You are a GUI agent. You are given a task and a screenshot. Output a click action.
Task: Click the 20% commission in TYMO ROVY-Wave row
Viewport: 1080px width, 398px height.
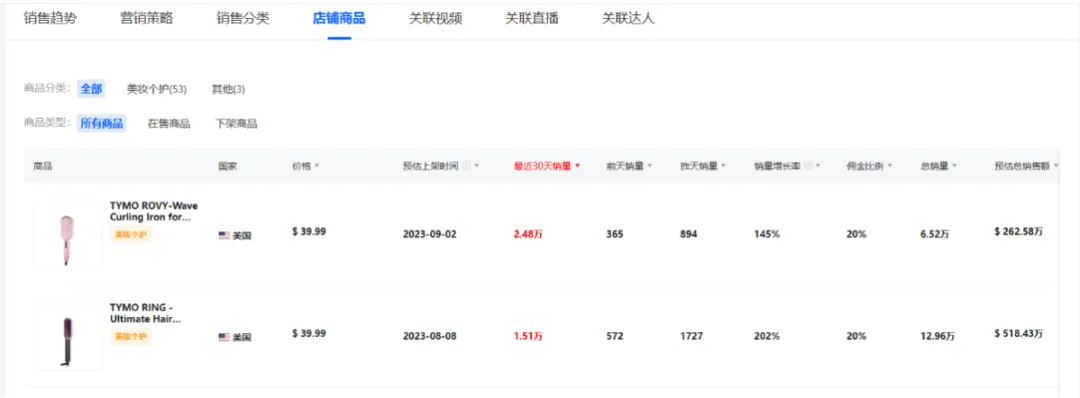856,234
